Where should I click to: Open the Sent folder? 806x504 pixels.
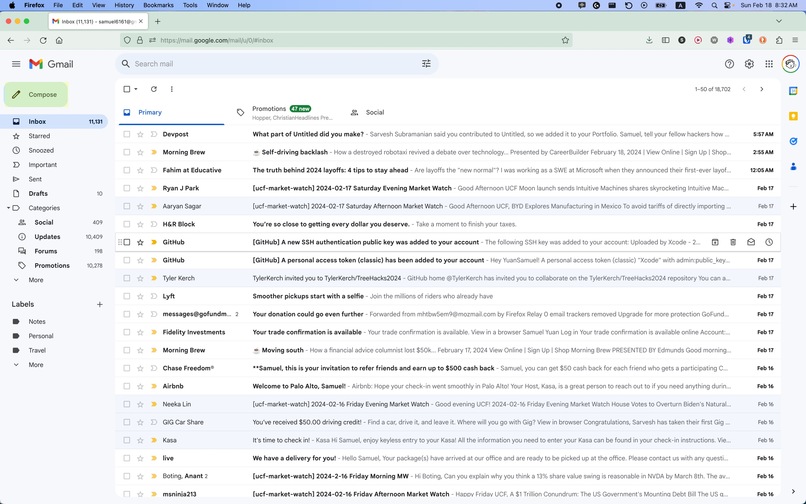click(35, 179)
